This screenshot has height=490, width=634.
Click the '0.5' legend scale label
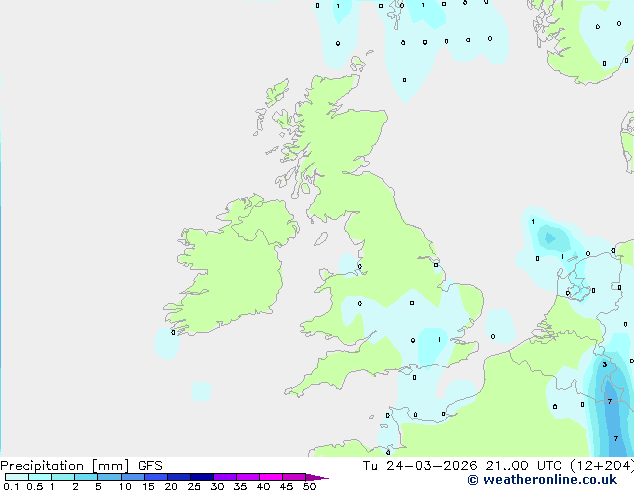pyautogui.click(x=34, y=486)
